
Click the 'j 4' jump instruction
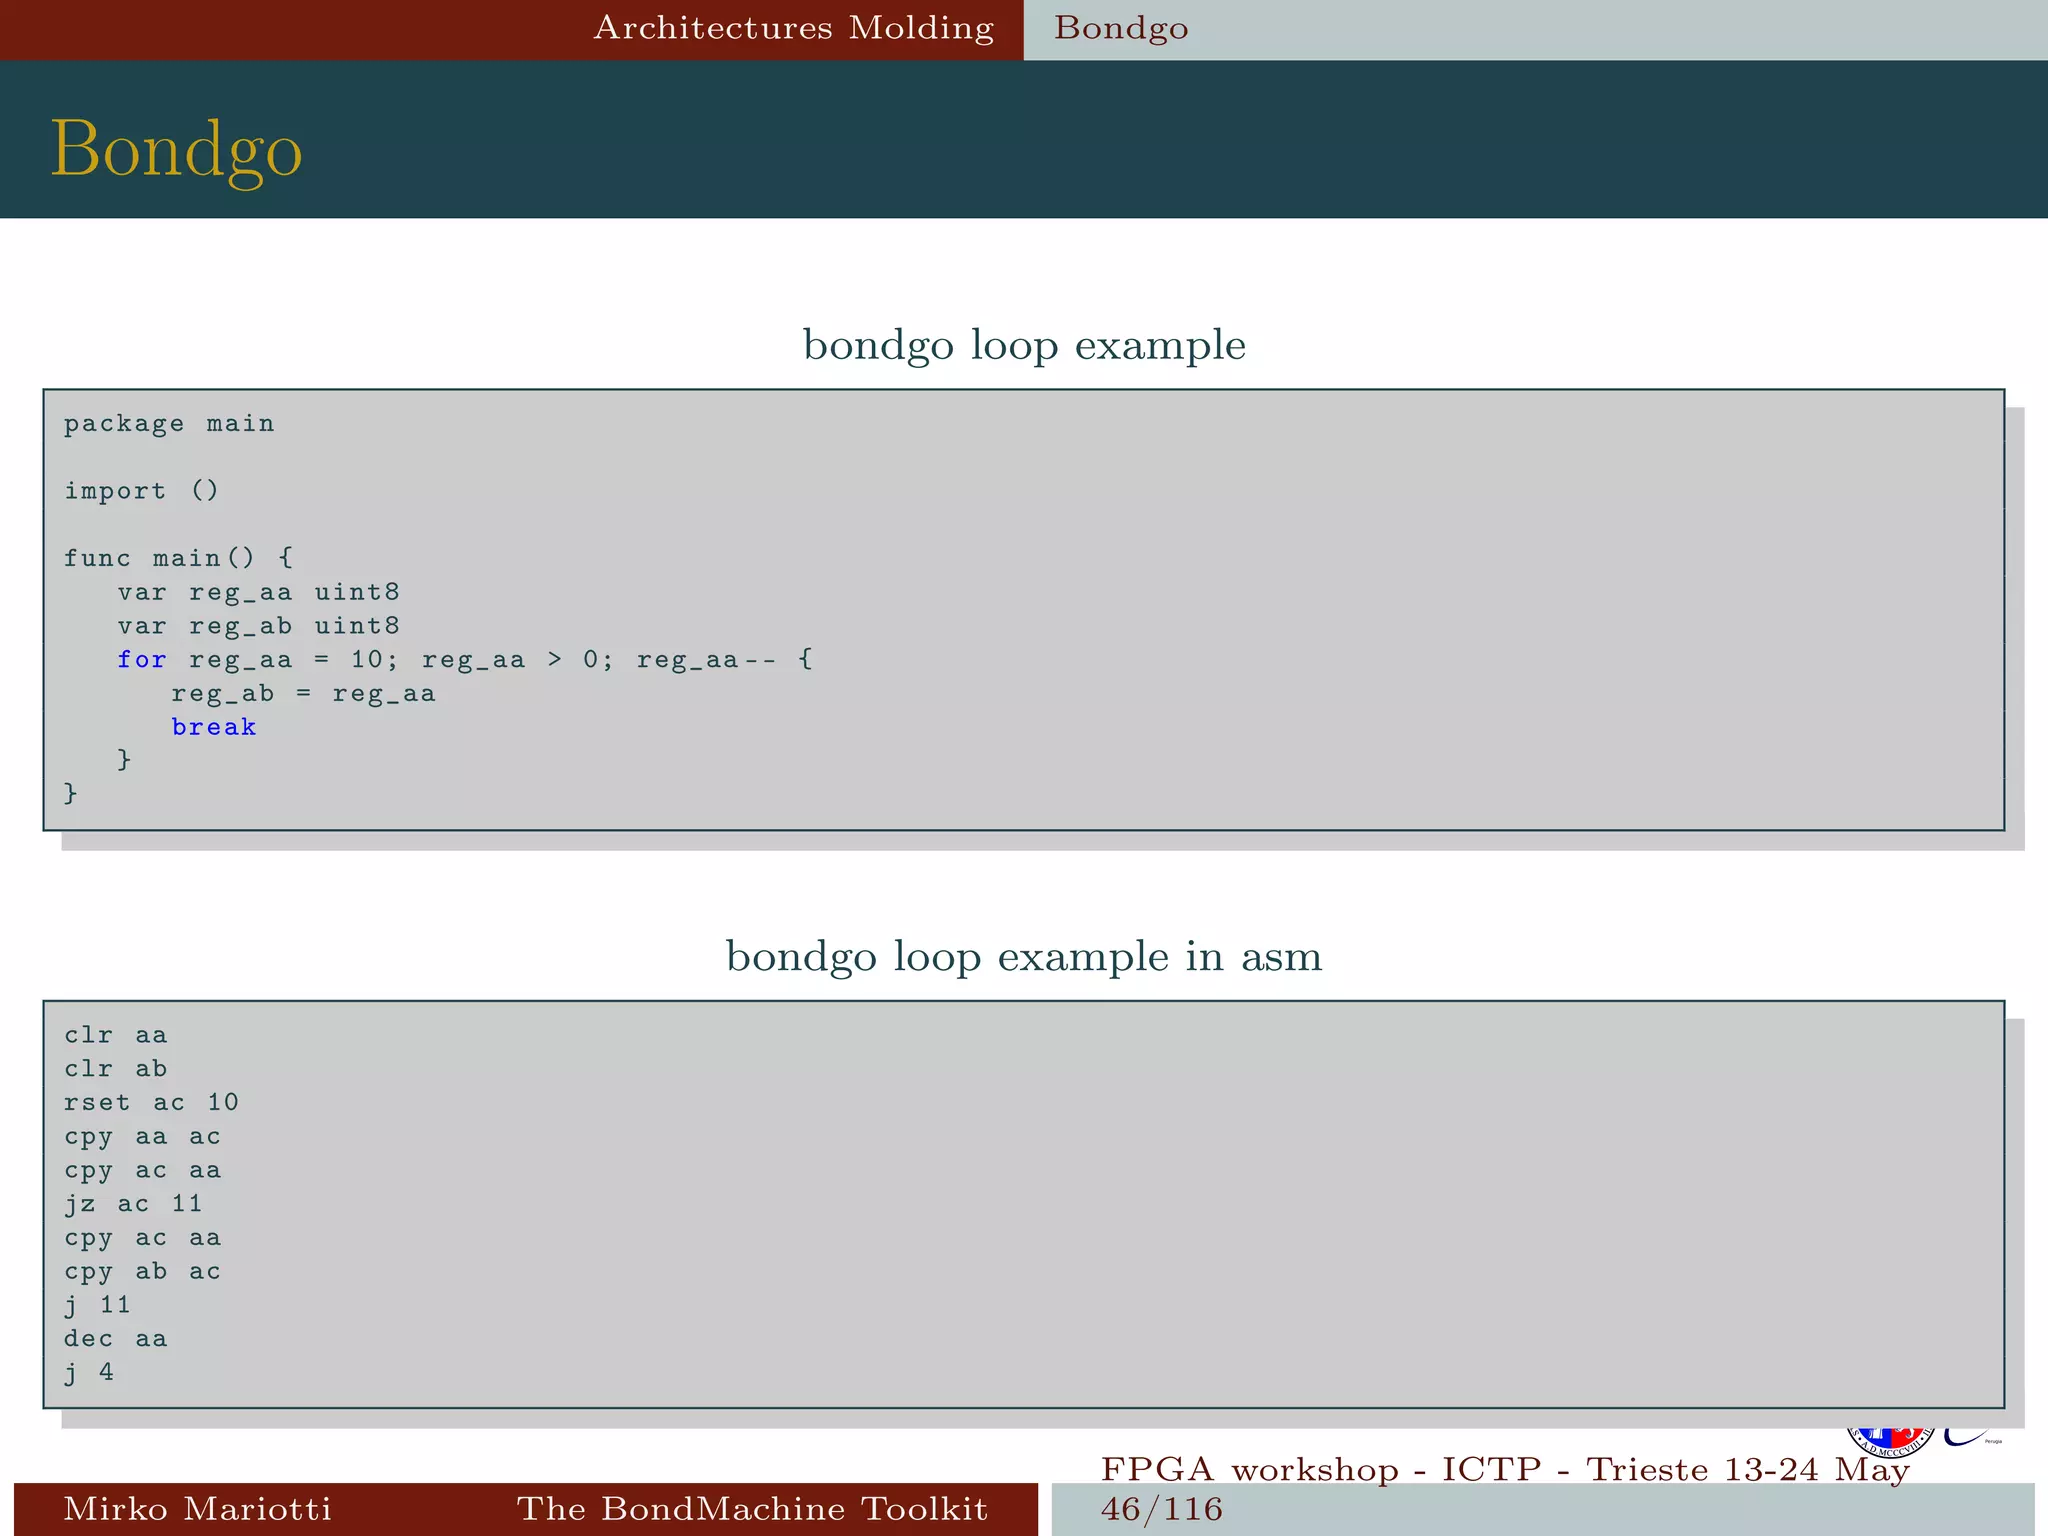89,1373
